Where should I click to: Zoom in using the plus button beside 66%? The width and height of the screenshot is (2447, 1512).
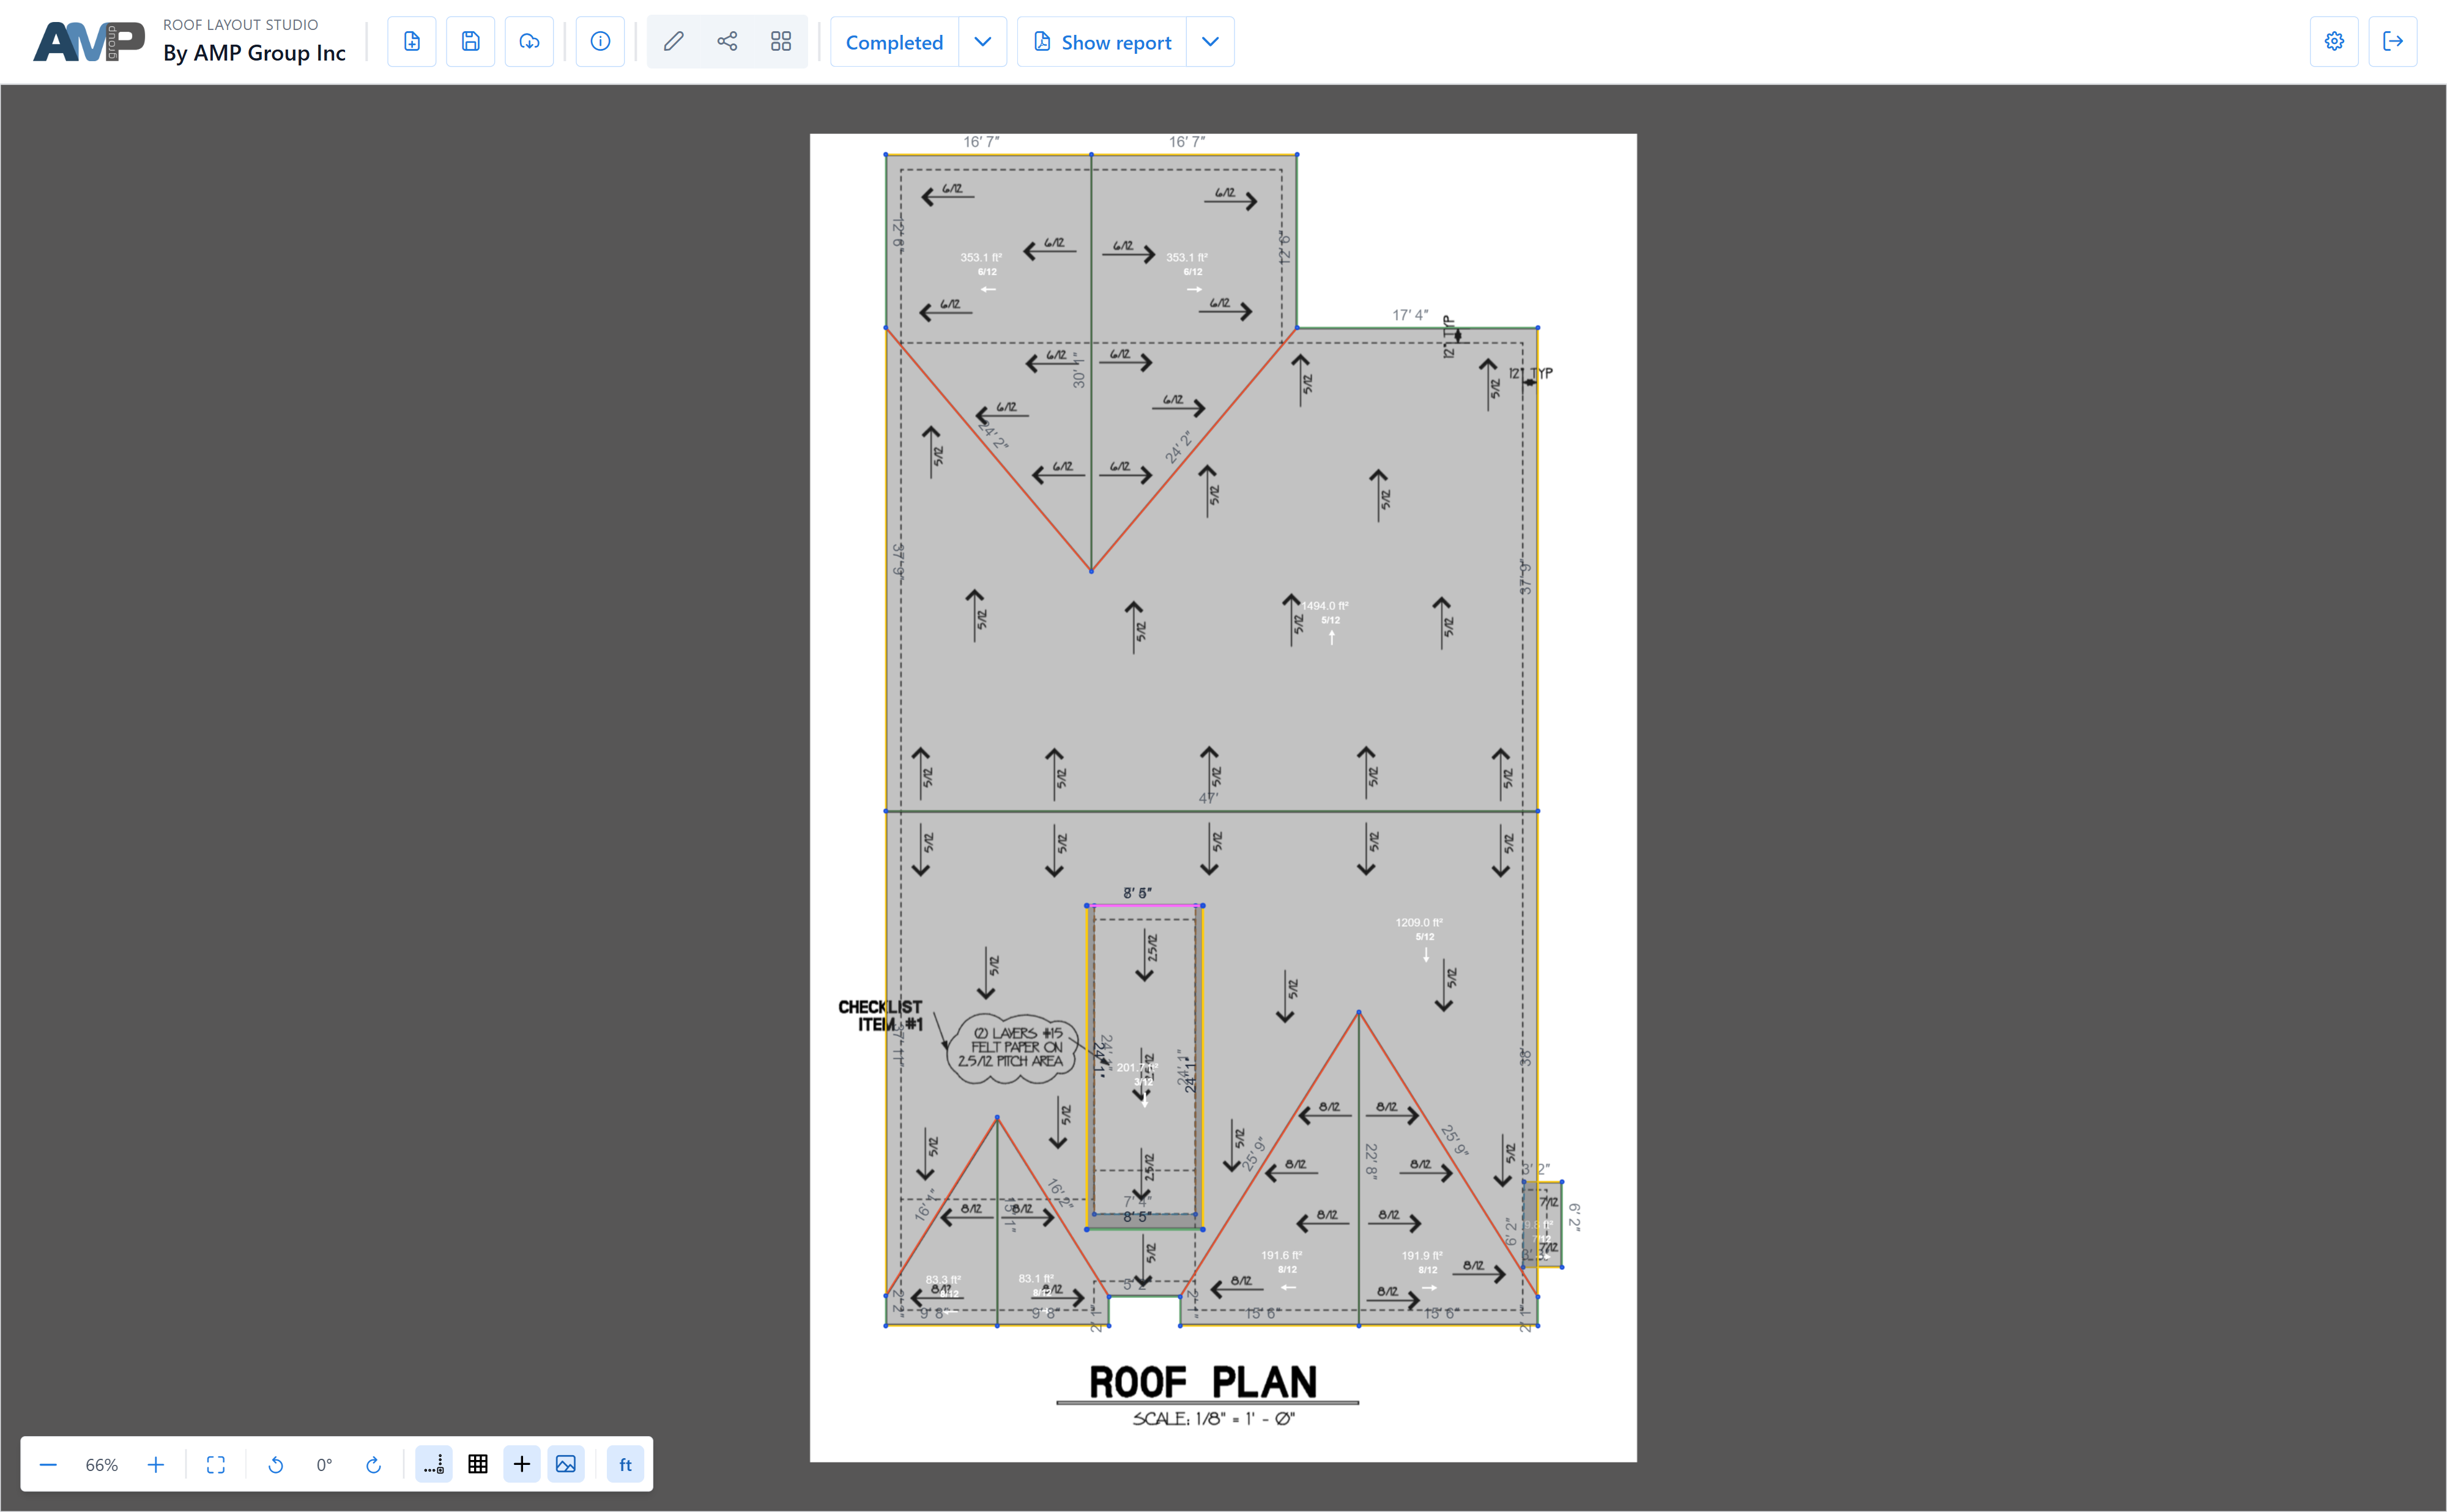155,1464
